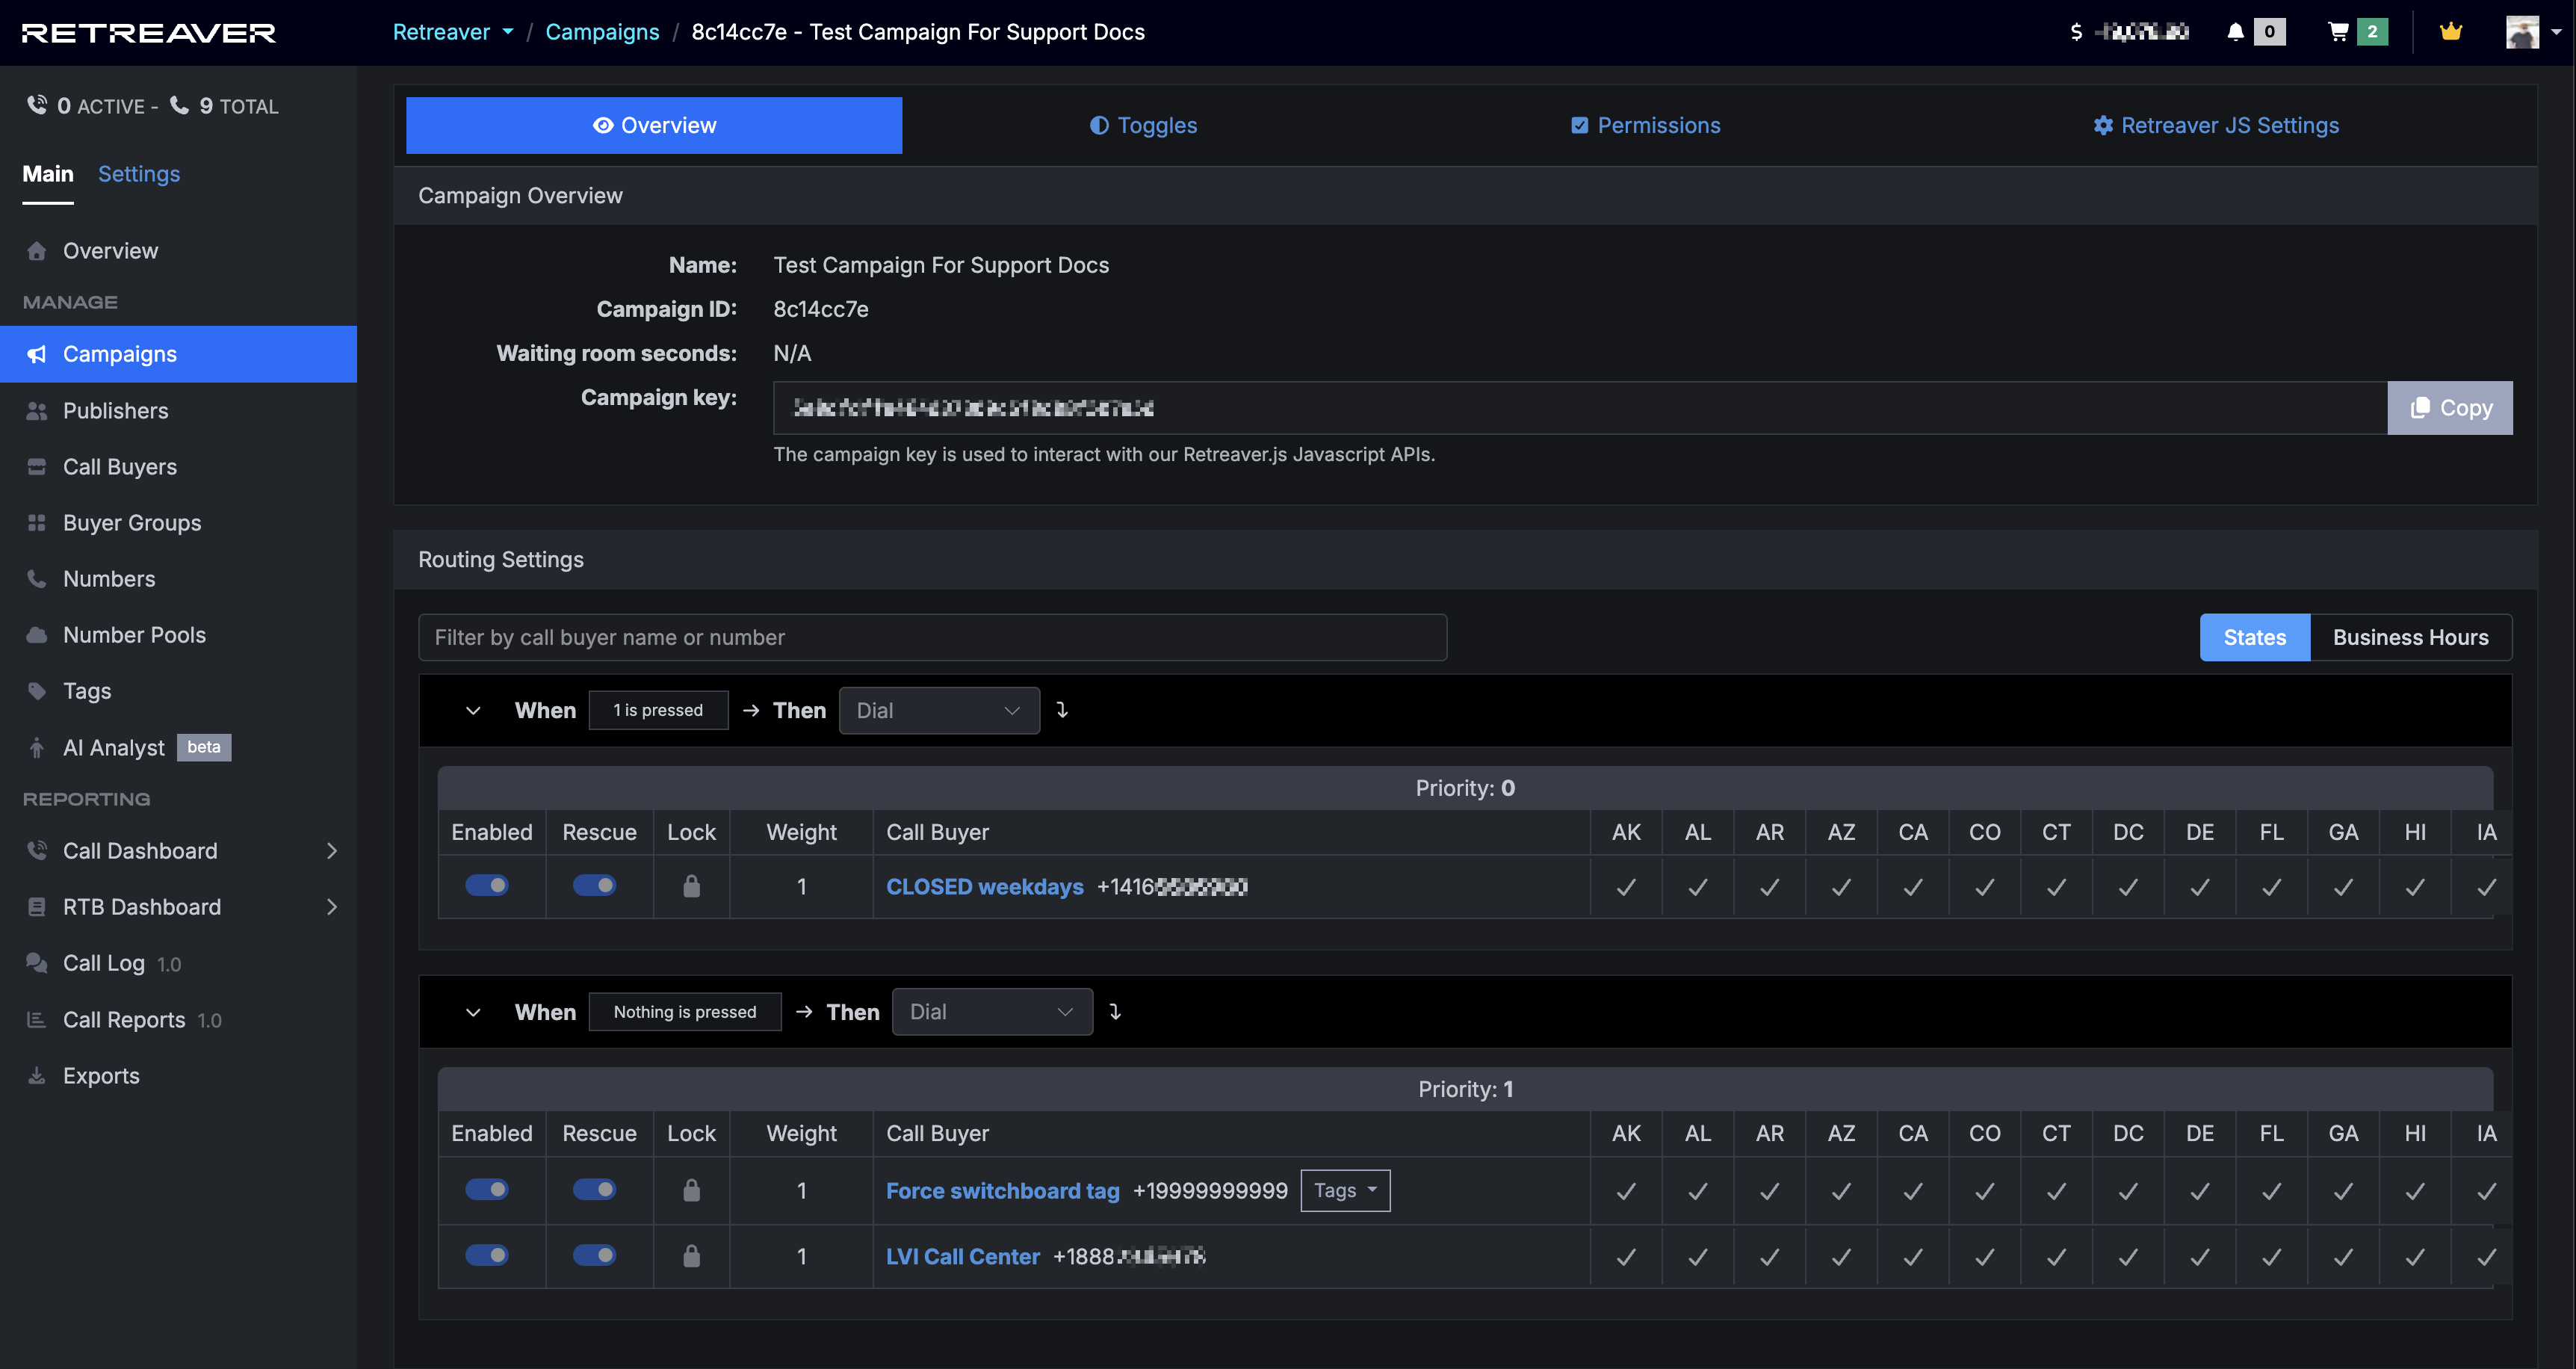Click the Publishers people icon
This screenshot has height=1369, width=2576.
37,411
